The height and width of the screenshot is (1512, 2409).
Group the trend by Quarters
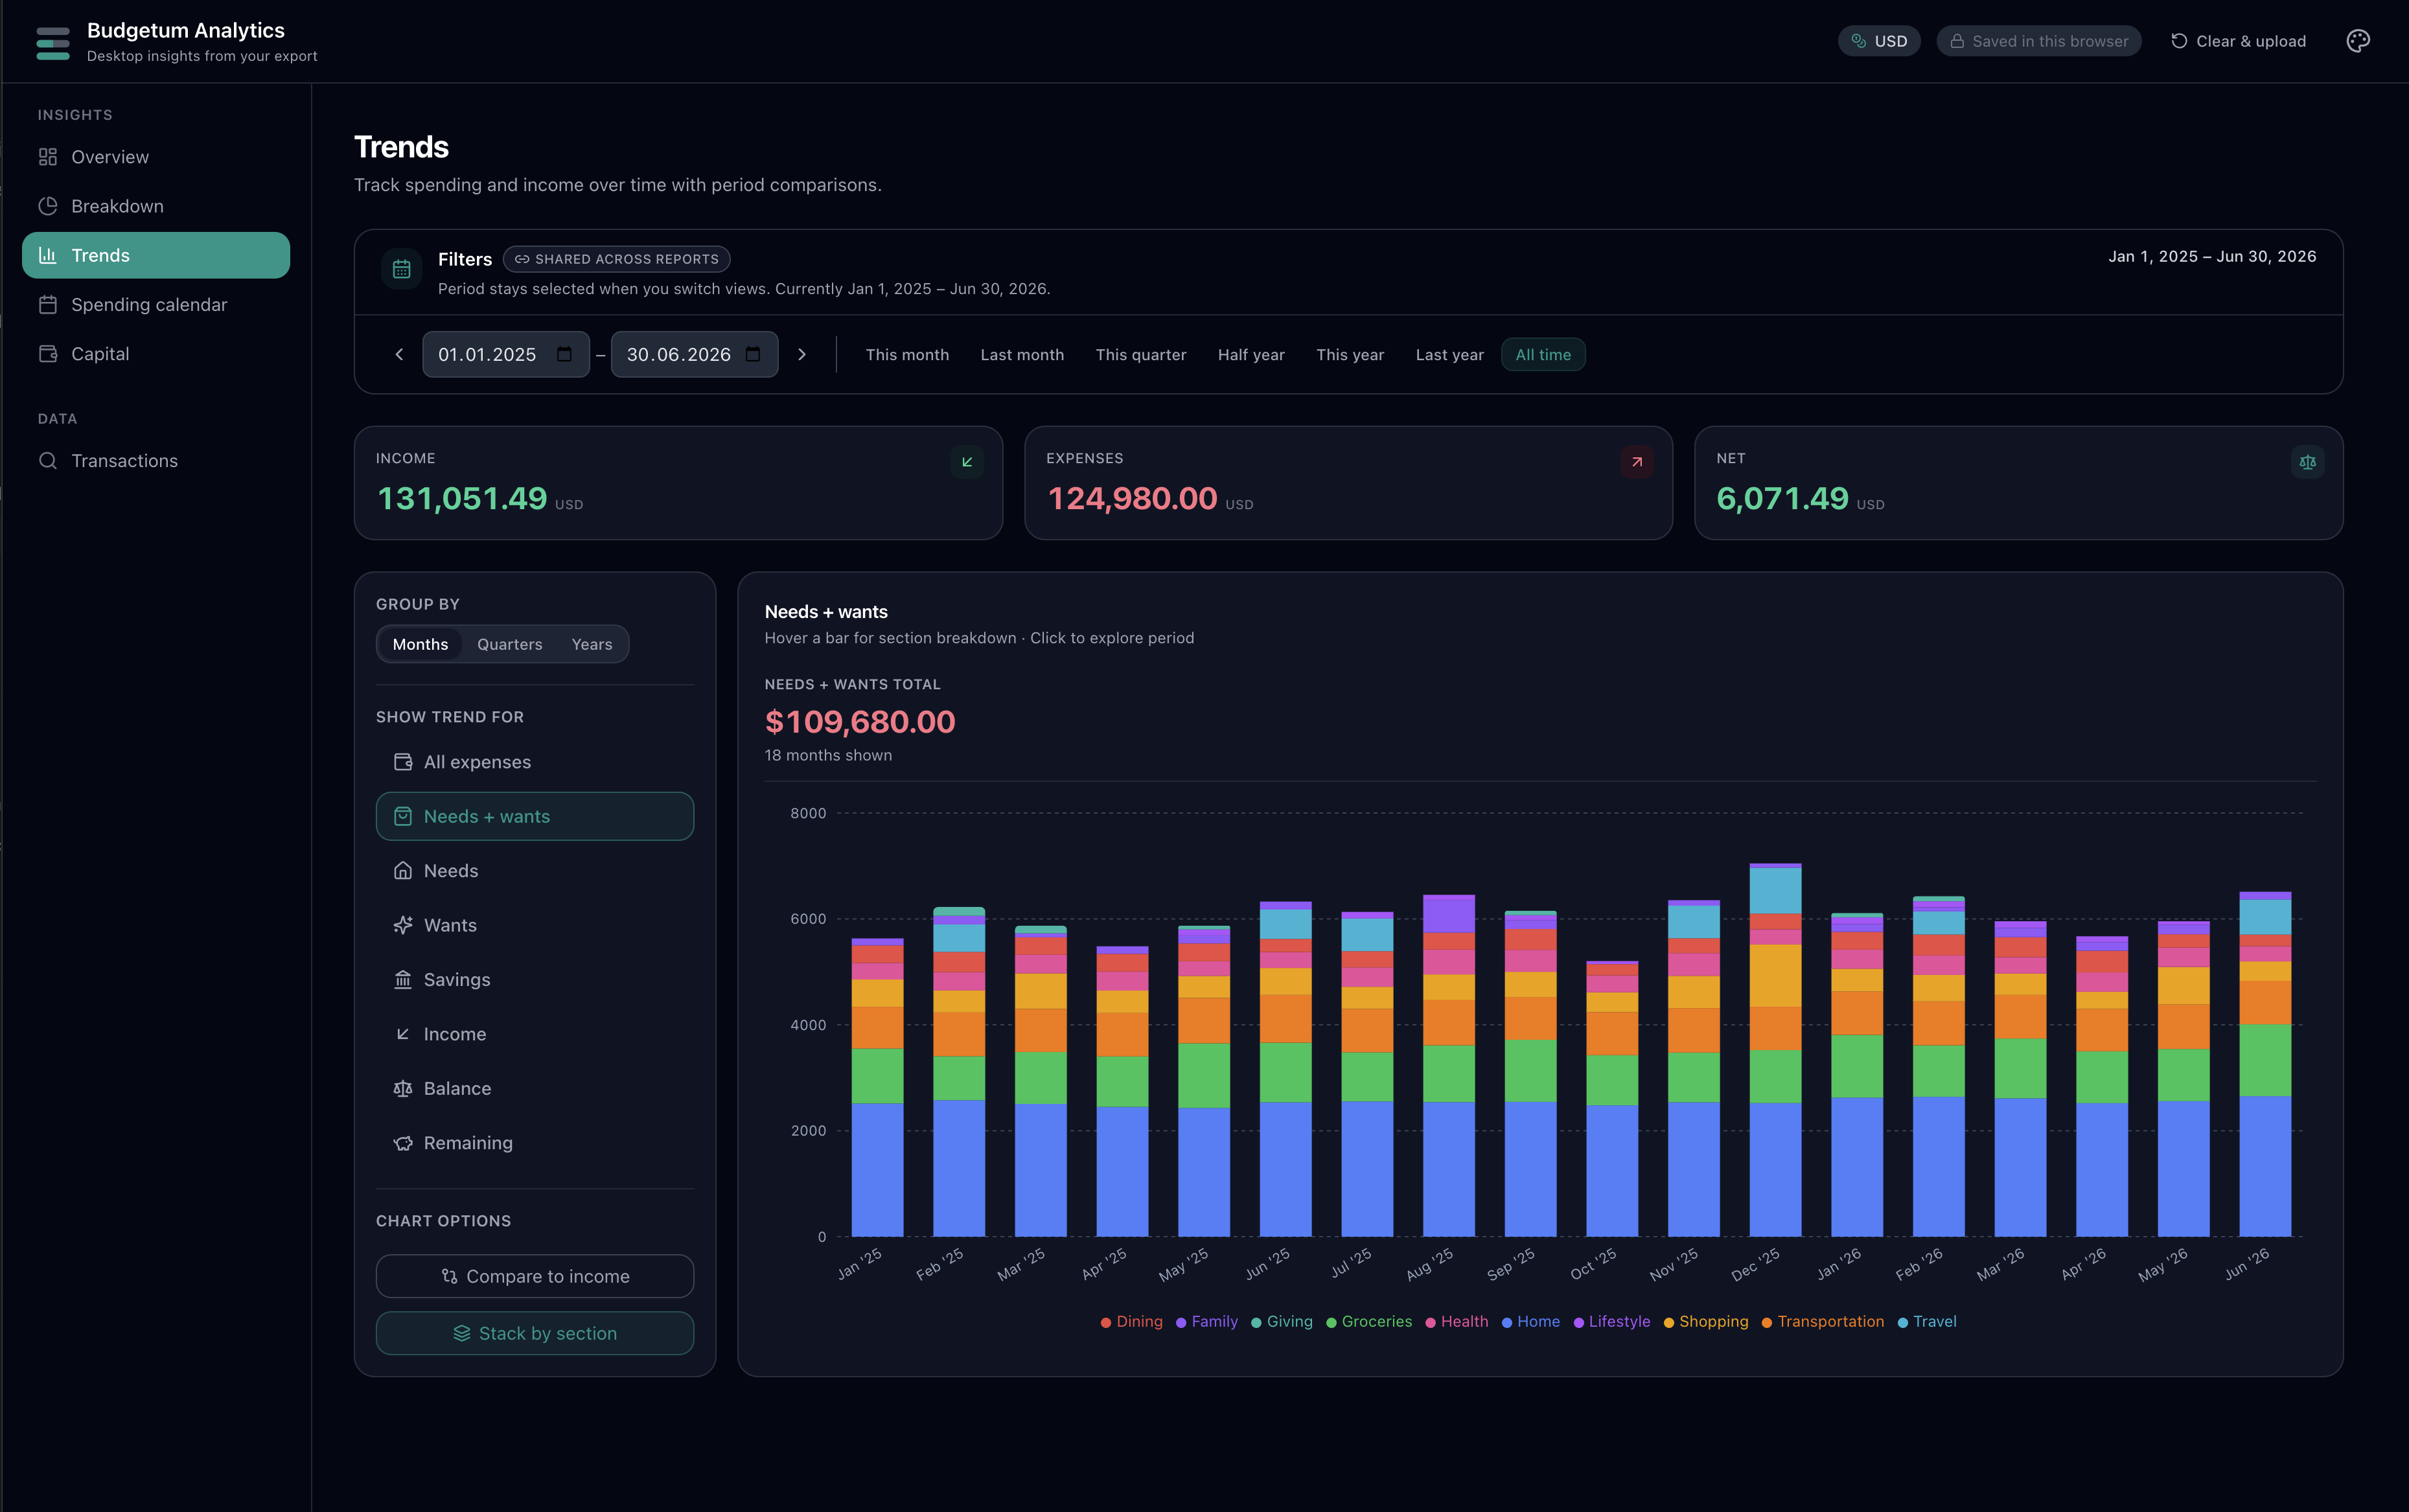(x=510, y=644)
